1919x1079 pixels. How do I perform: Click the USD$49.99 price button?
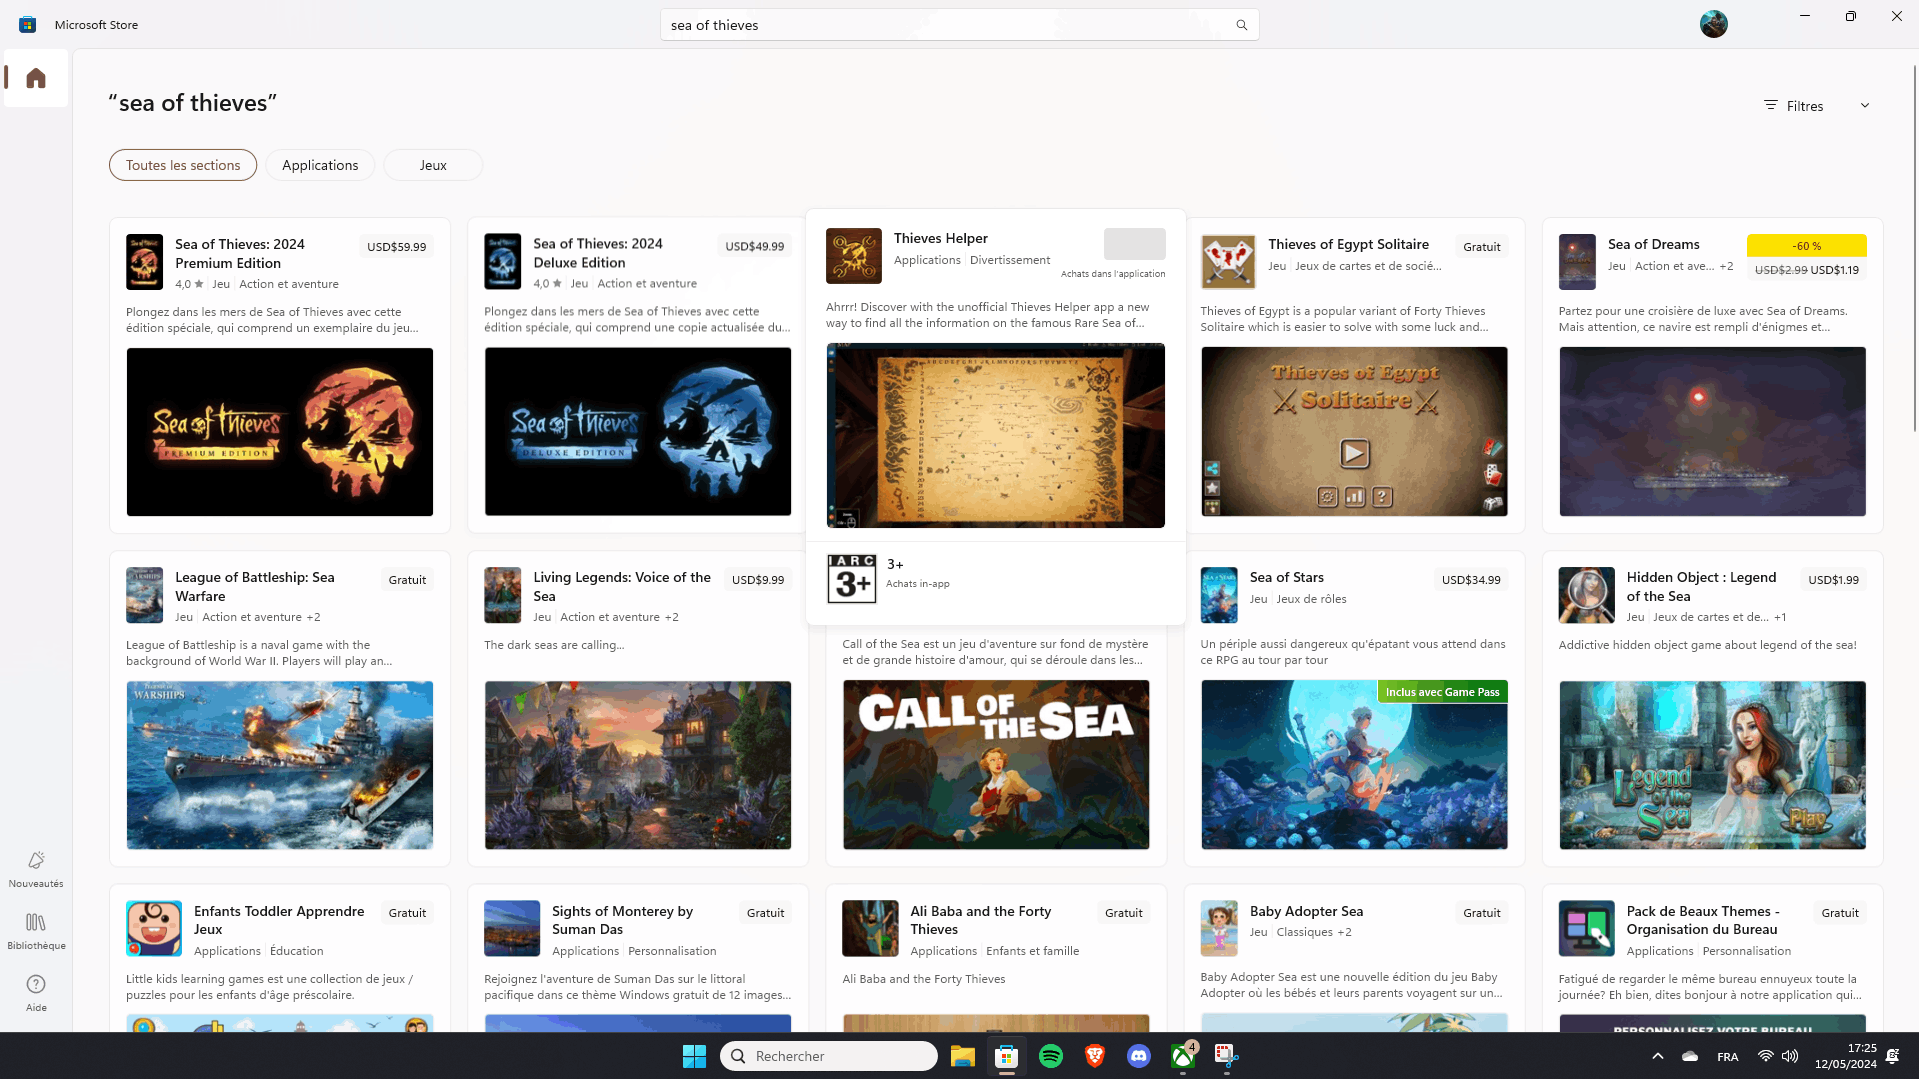(x=754, y=246)
